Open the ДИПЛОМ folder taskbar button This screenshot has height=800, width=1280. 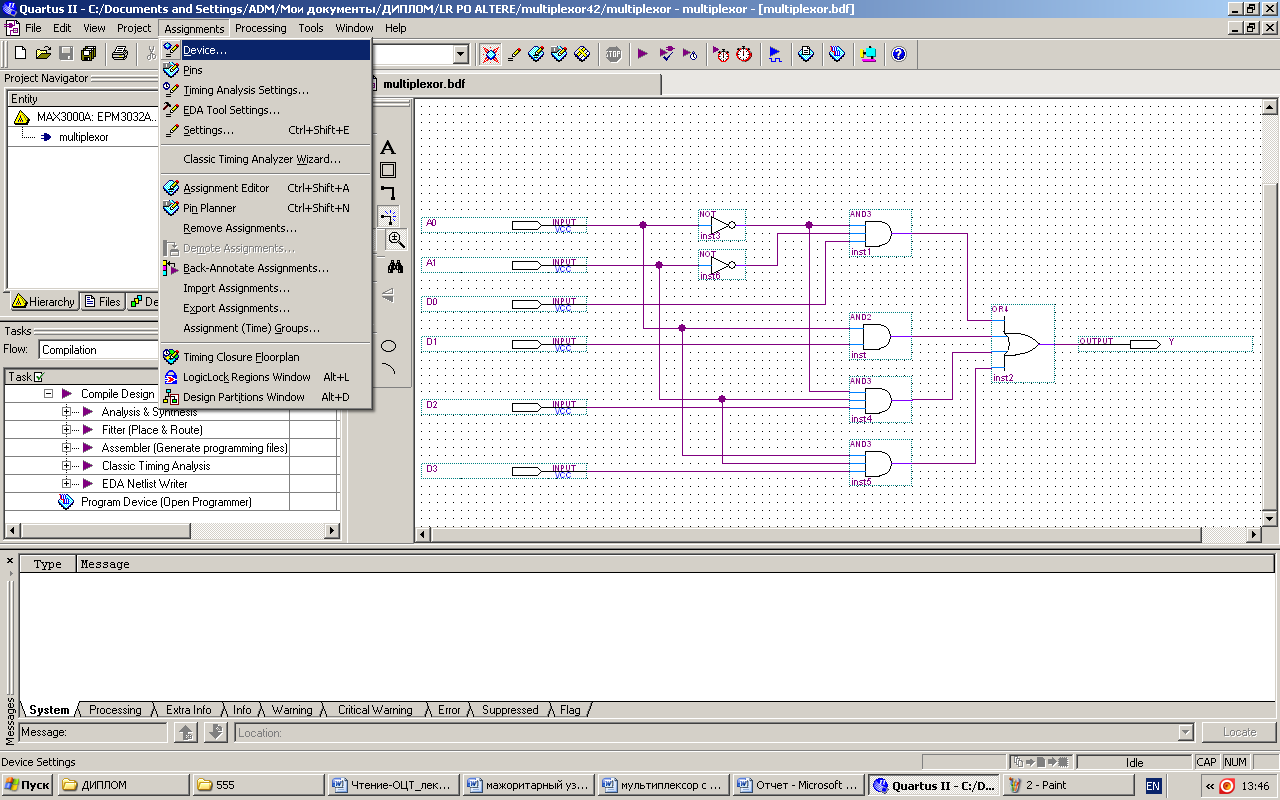[x=123, y=785]
